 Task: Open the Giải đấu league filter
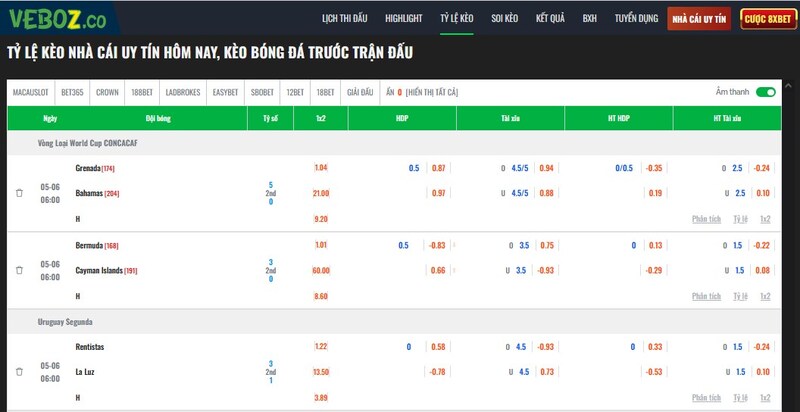(360, 92)
